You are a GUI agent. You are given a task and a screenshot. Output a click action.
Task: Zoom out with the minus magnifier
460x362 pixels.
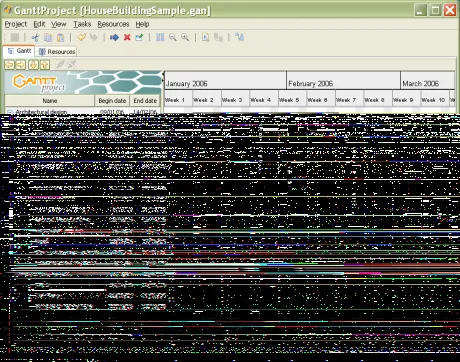point(173,37)
